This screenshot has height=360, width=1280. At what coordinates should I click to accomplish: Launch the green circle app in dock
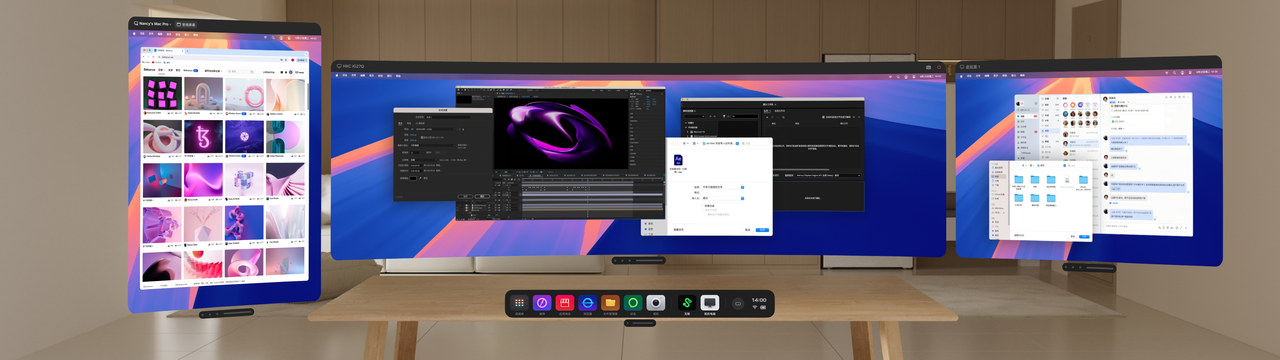pyautogui.click(x=632, y=302)
